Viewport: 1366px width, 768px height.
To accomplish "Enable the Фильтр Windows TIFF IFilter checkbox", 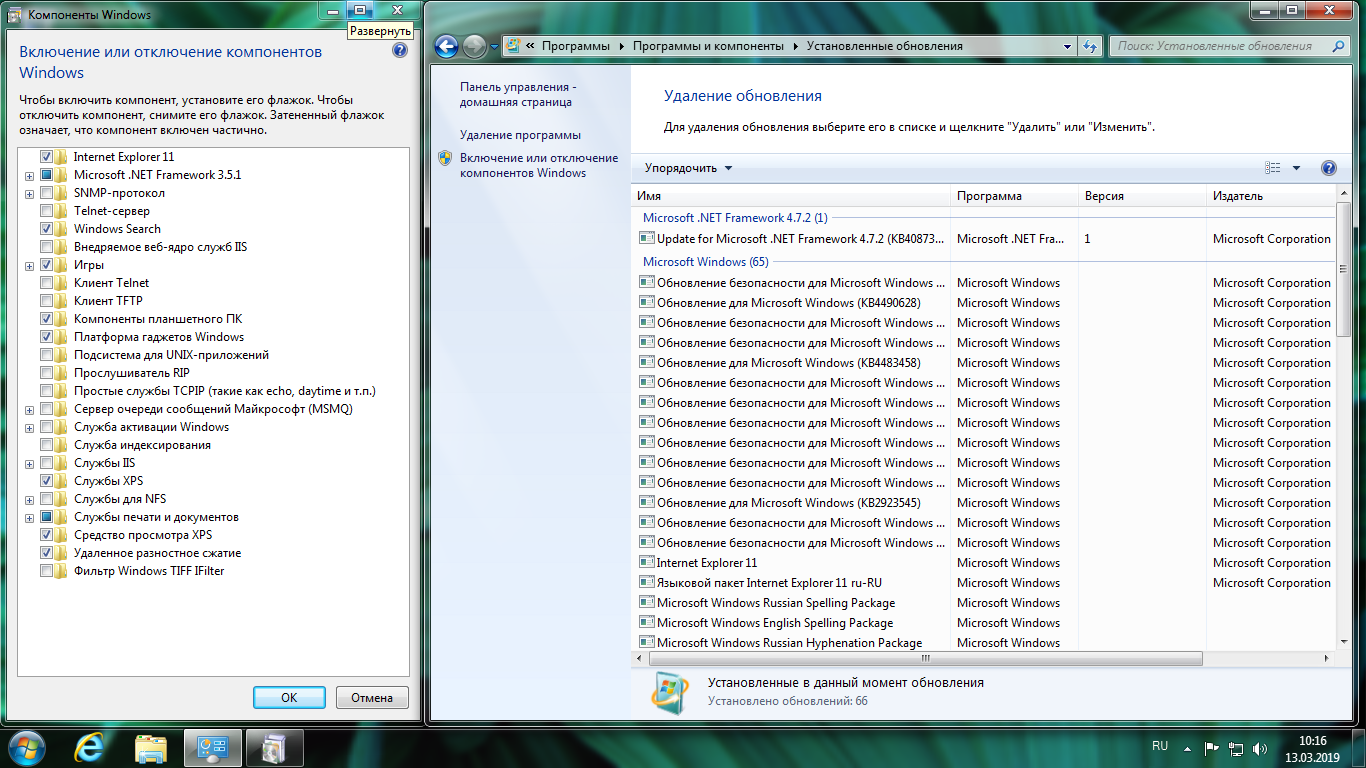I will click(x=47, y=571).
